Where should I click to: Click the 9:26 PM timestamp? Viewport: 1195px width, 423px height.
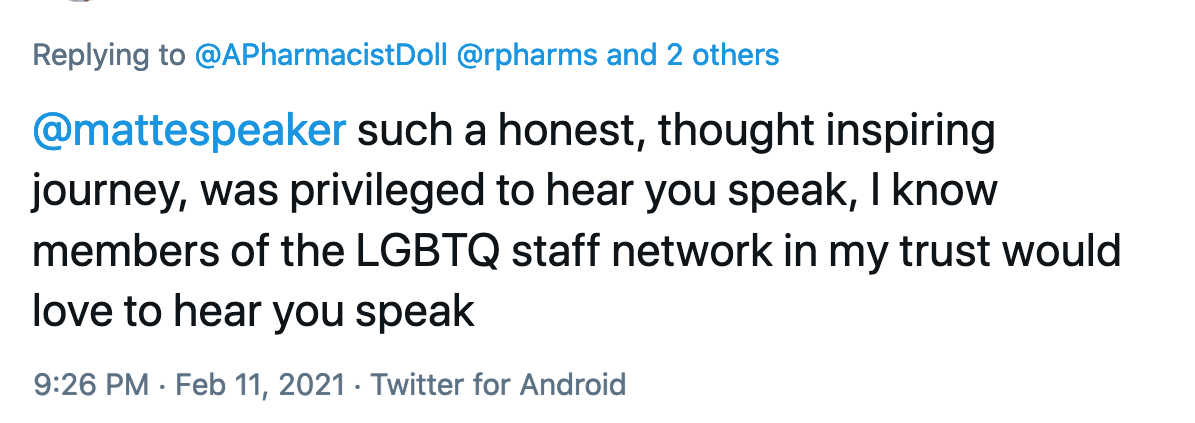pyautogui.click(x=91, y=384)
